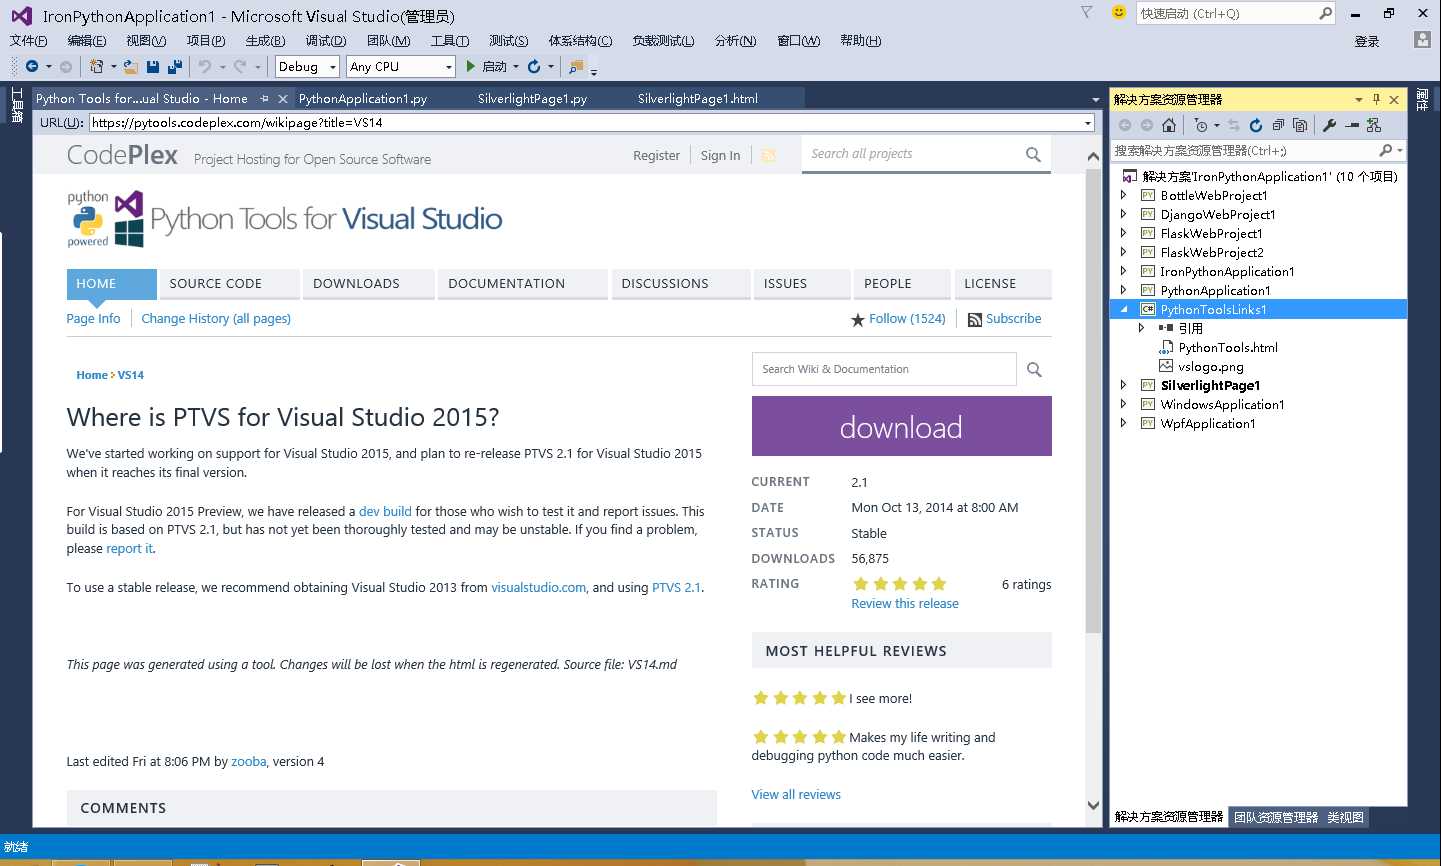Viewport: 1441px width, 866px height.
Task: Open the URL address dropdown arrow
Action: [1088, 123]
